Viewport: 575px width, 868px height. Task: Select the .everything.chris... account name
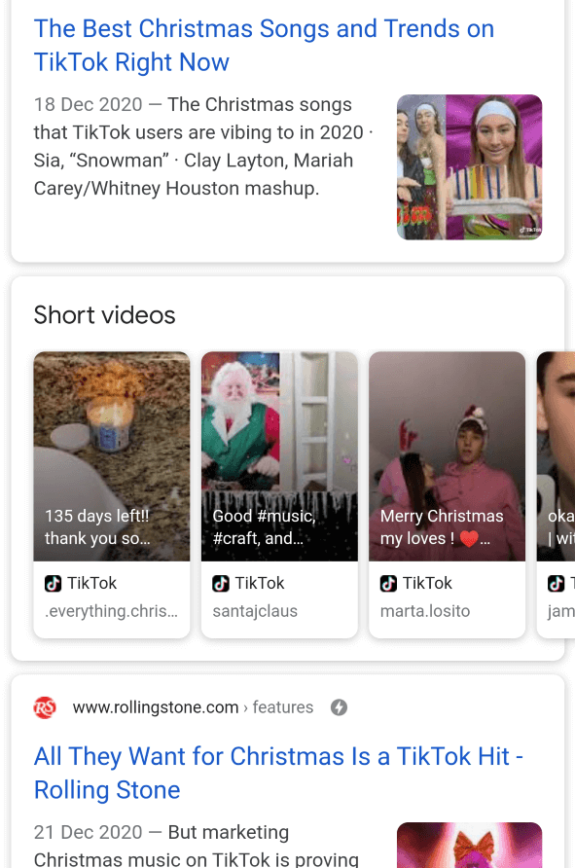111,611
